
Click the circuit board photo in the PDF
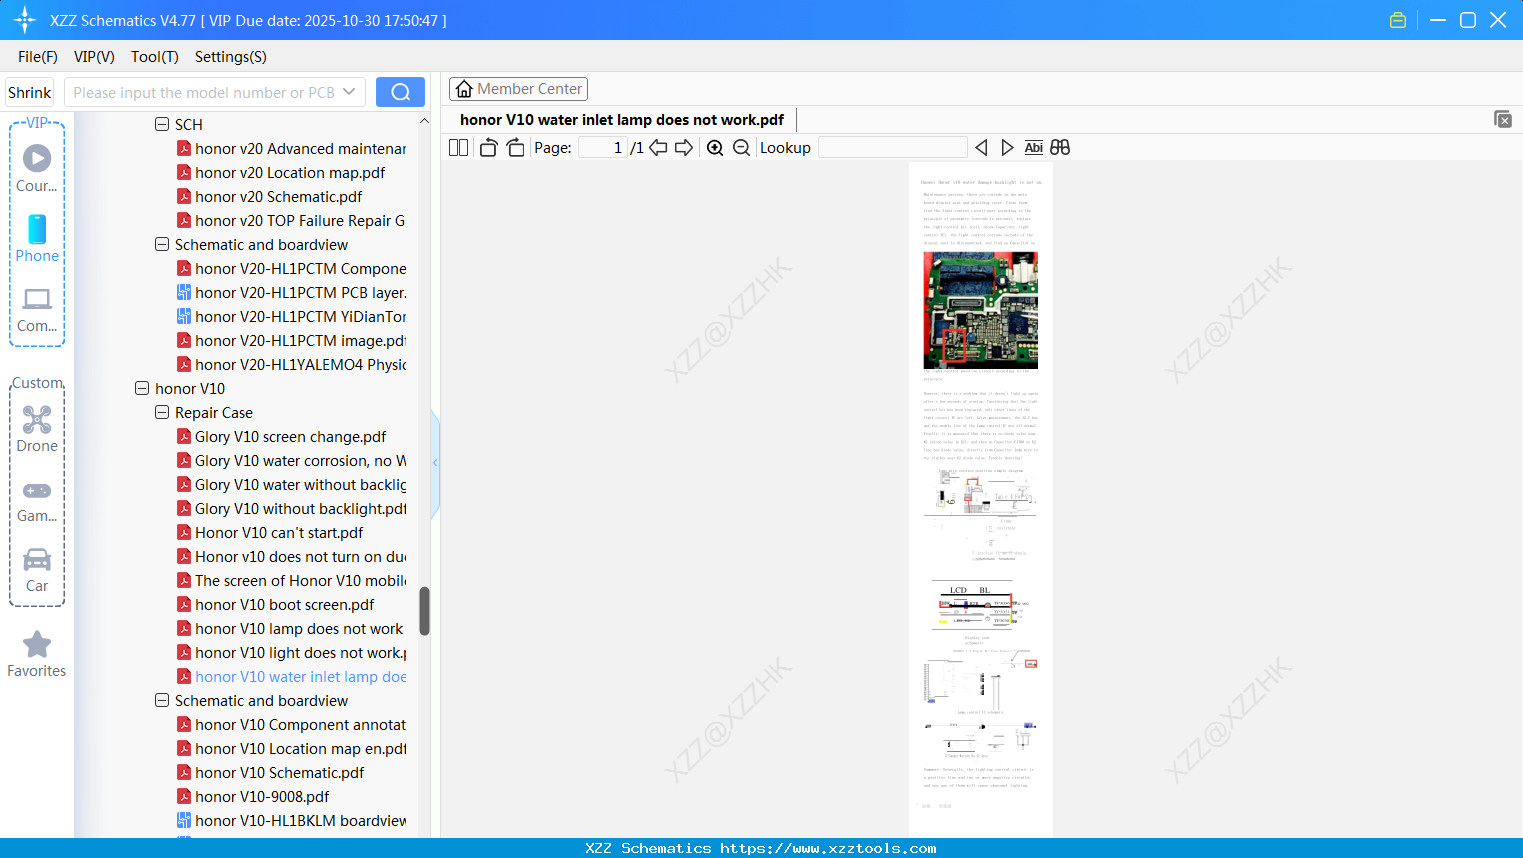click(980, 310)
